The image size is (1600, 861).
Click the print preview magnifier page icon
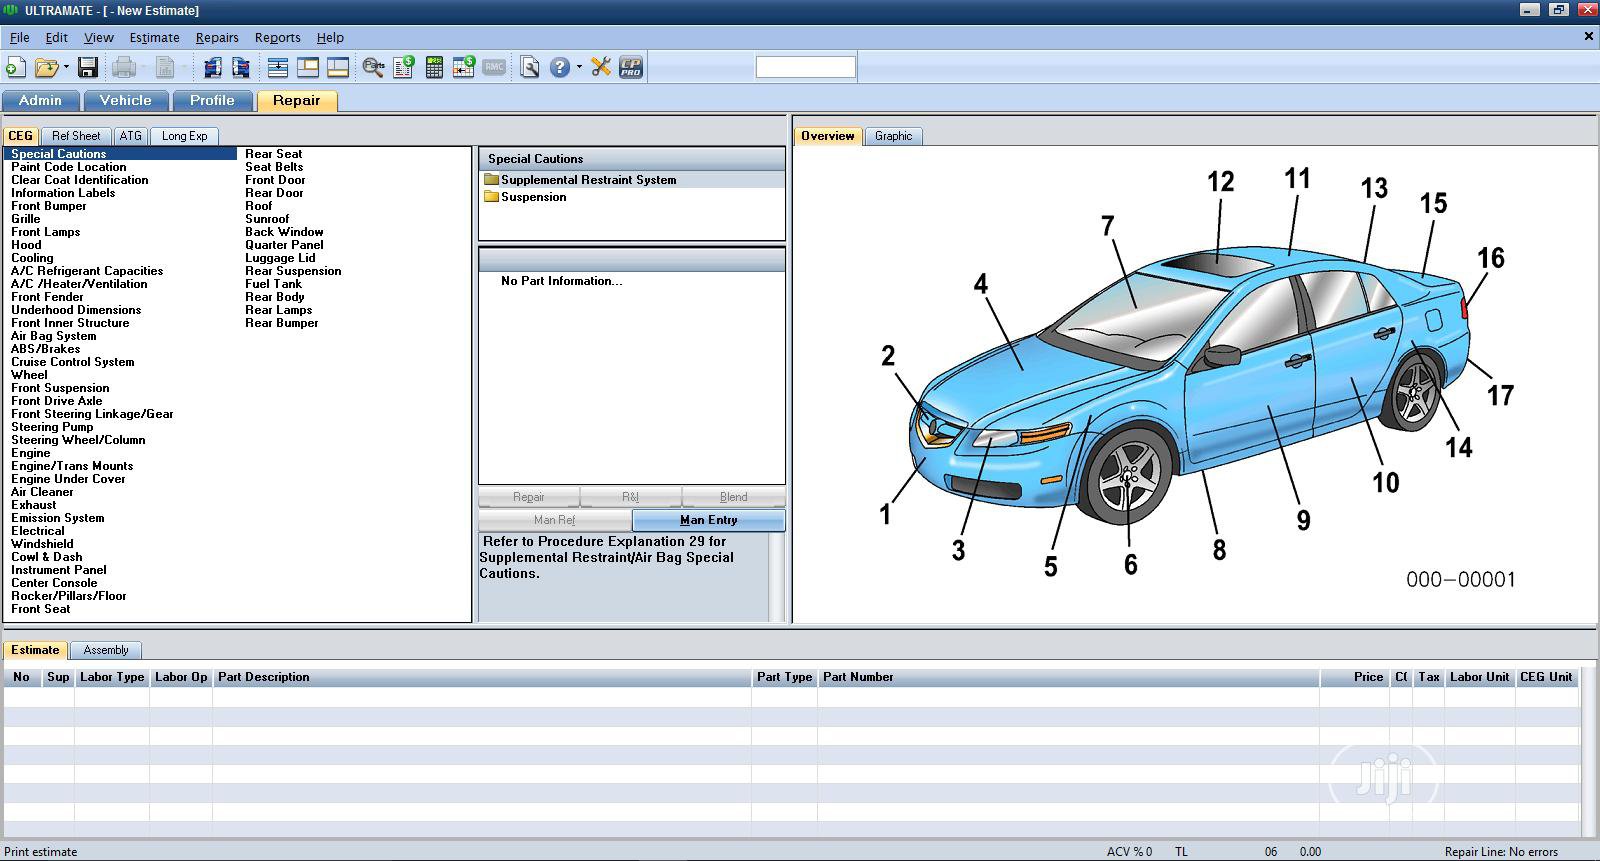[x=530, y=68]
